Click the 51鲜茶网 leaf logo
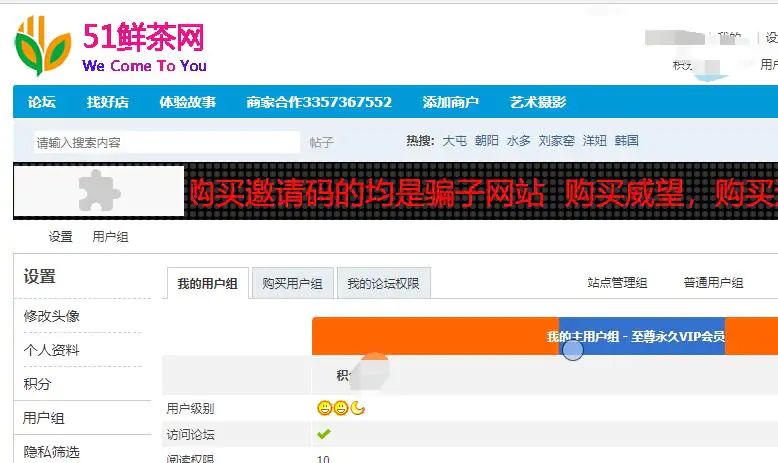The height and width of the screenshot is (463, 778). (43, 46)
